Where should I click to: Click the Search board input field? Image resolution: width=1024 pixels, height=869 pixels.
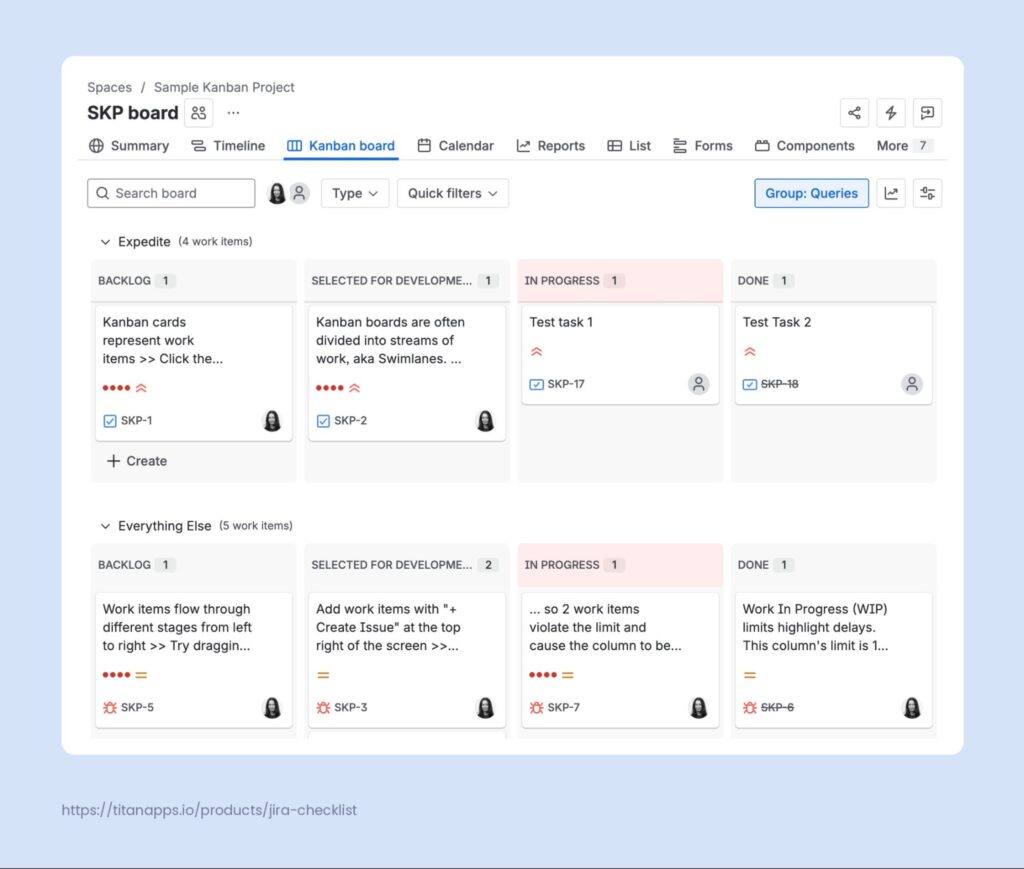tap(170, 193)
